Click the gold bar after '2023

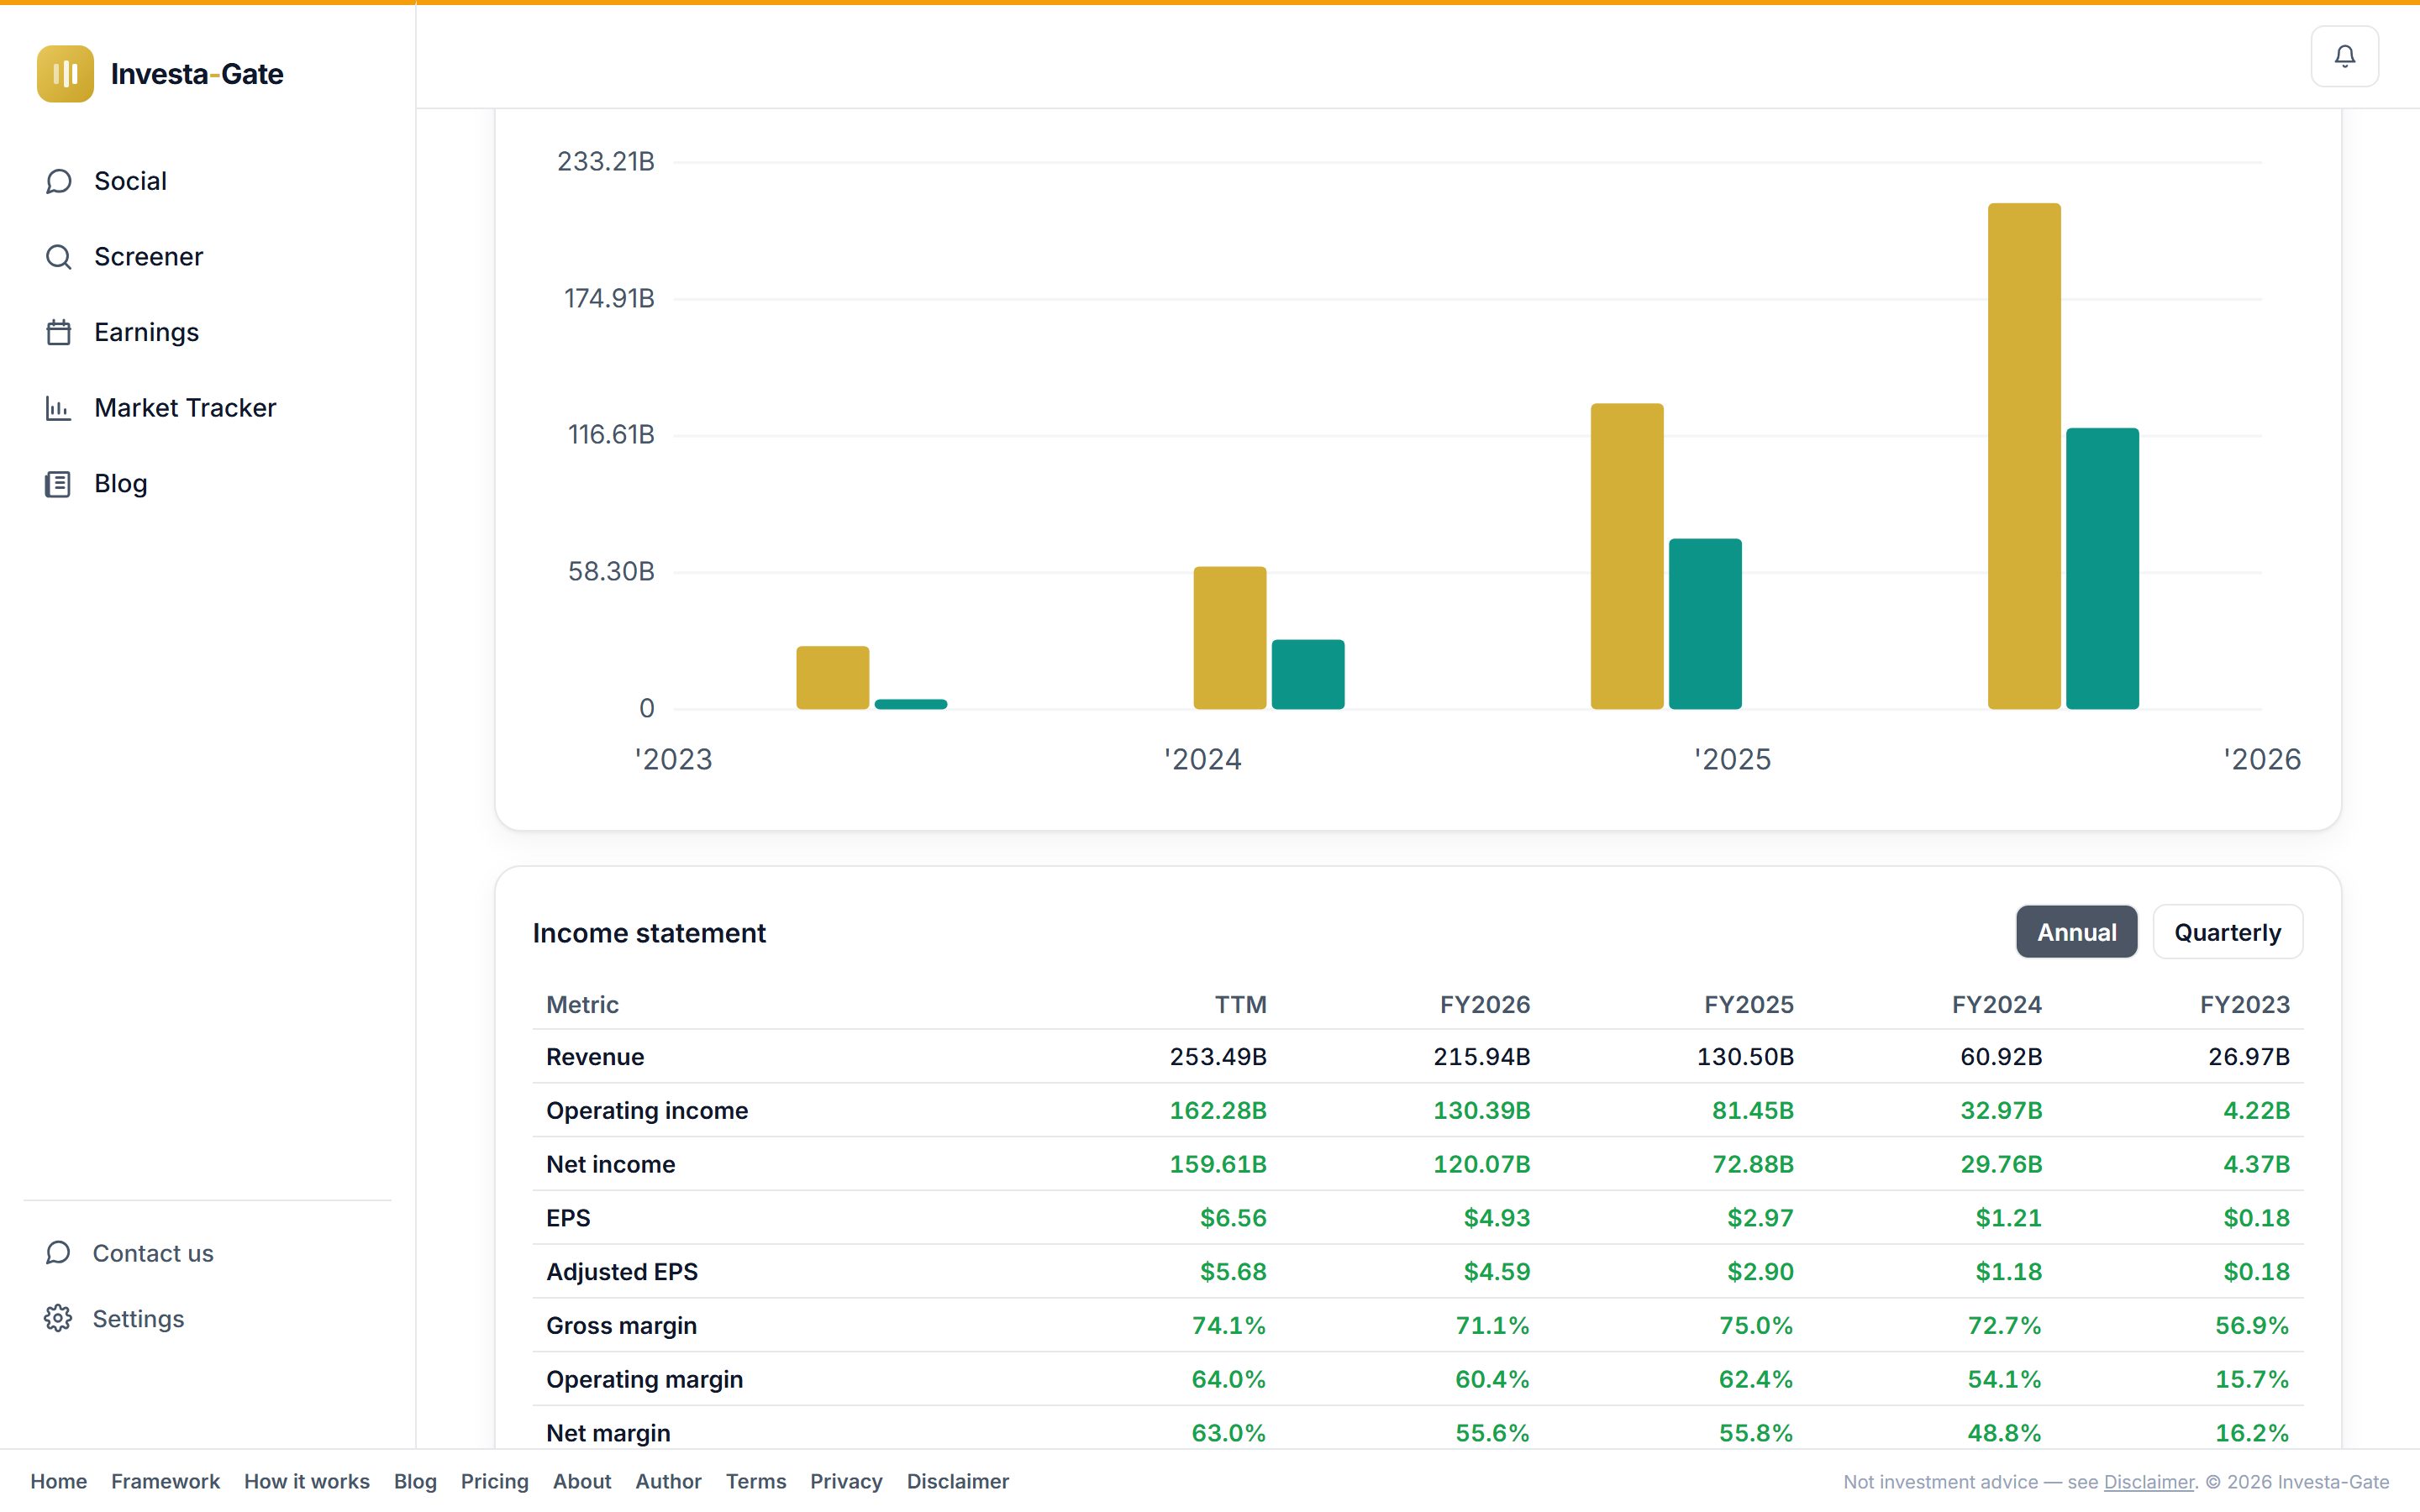(832, 677)
